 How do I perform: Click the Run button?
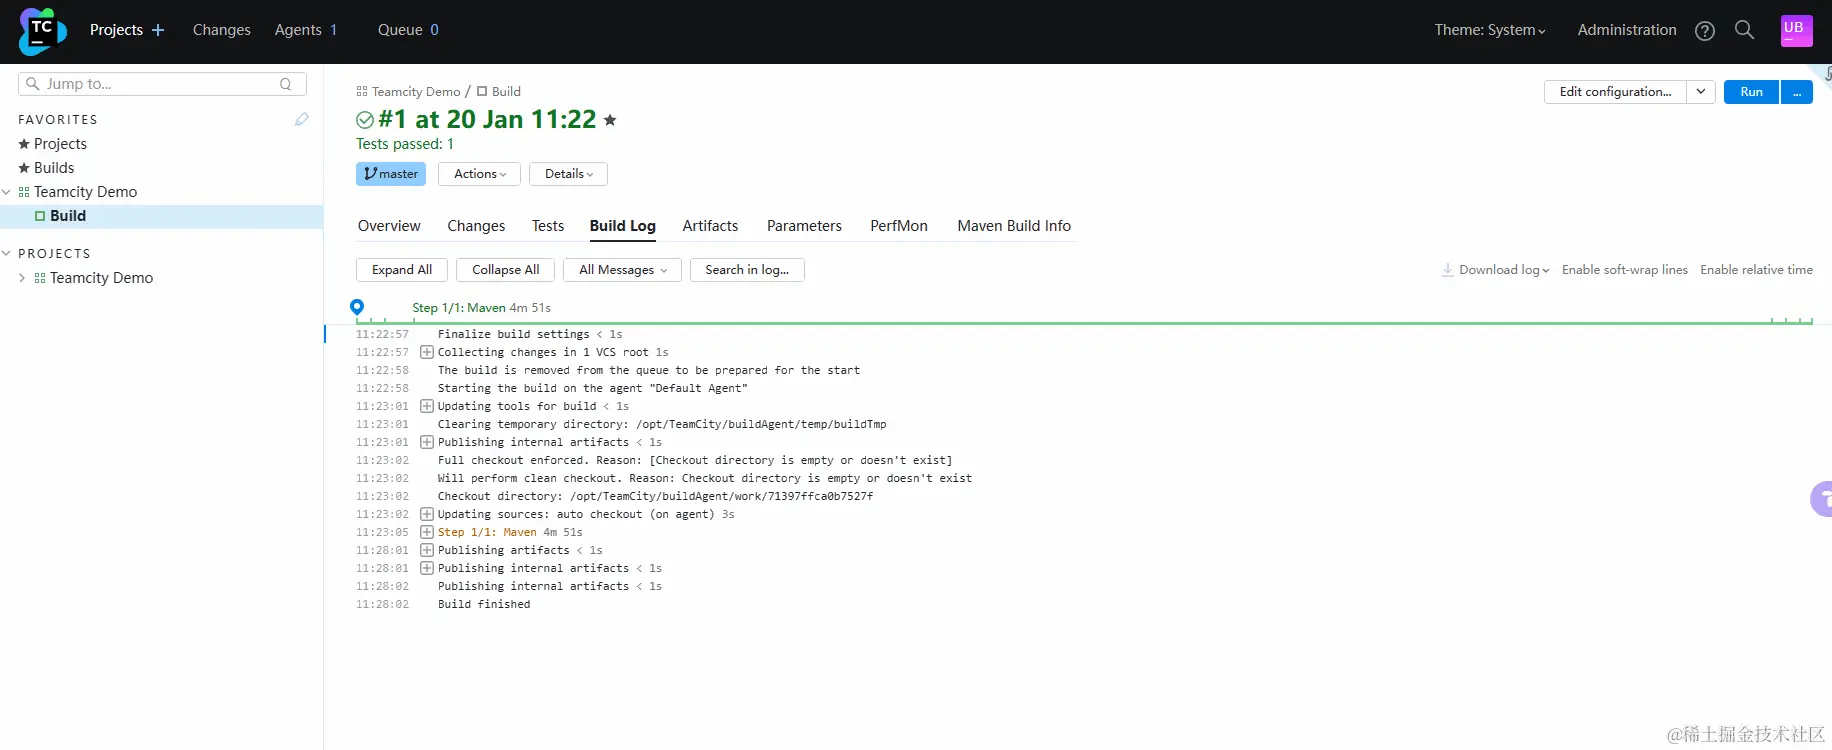click(1752, 92)
